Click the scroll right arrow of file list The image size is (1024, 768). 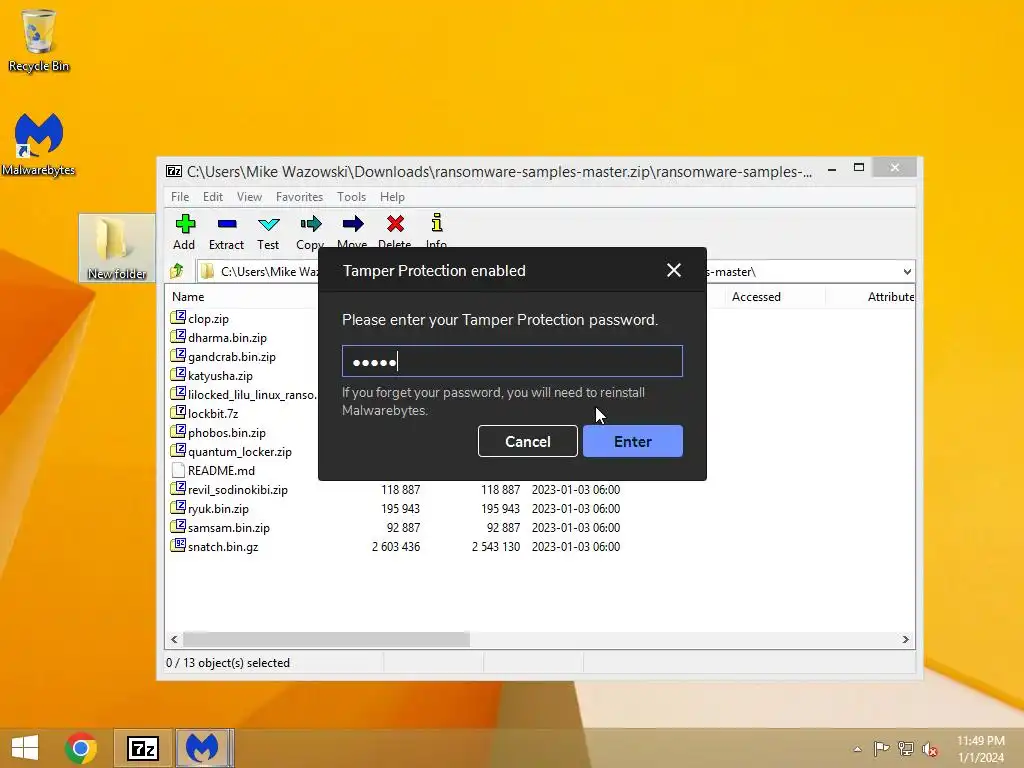click(906, 639)
